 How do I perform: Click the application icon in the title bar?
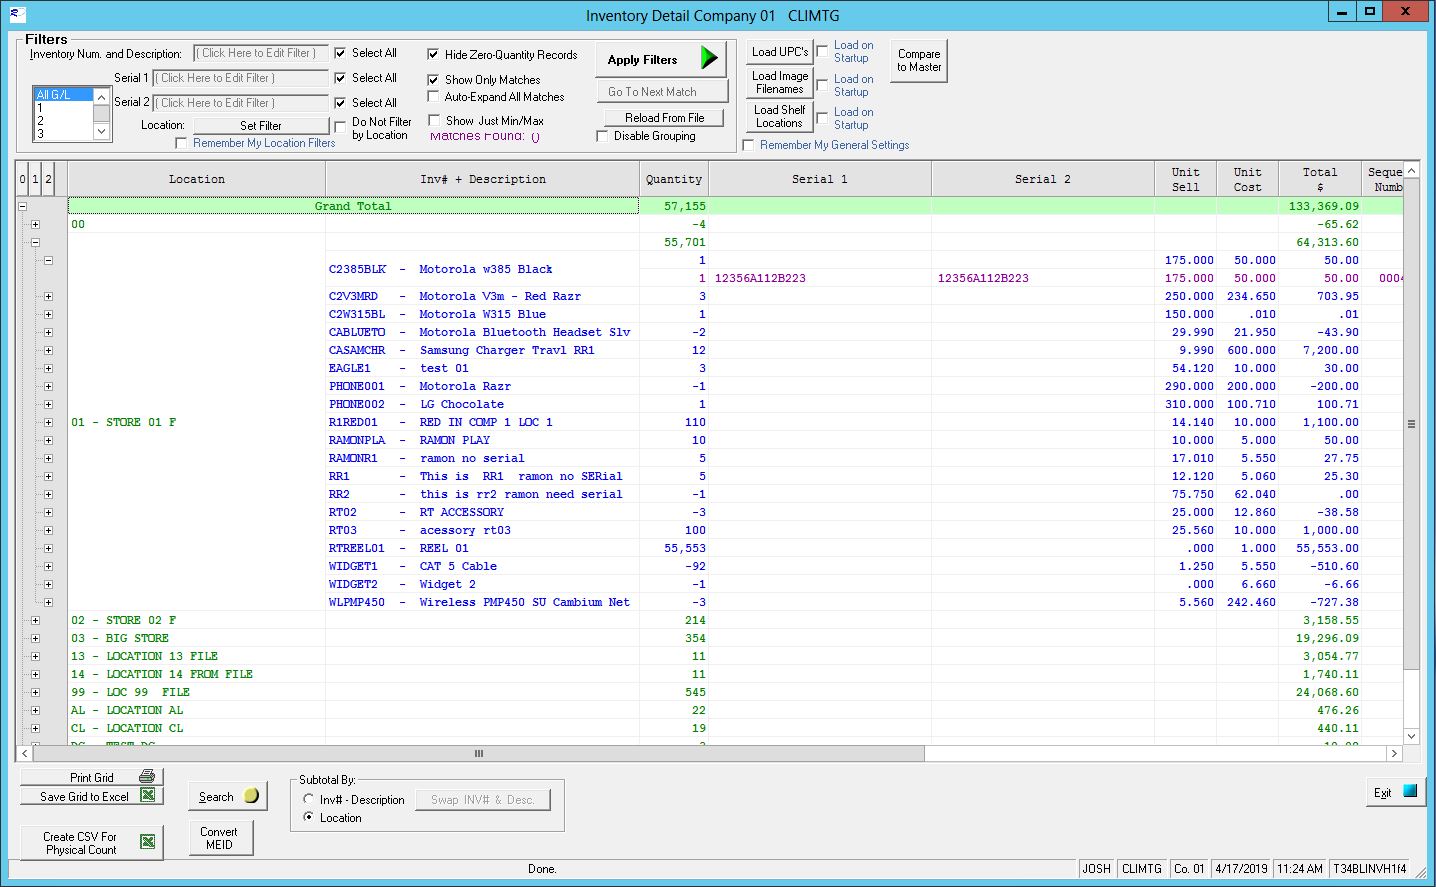click(16, 14)
